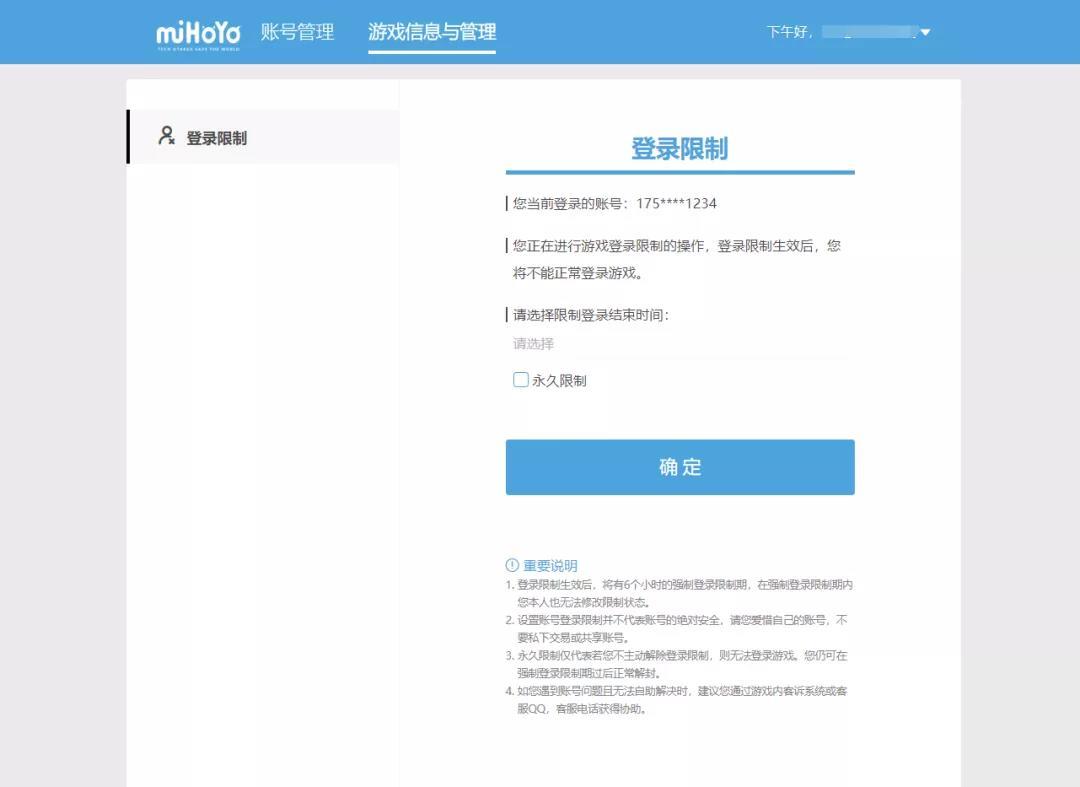This screenshot has height=787, width=1080.
Task: Click the miHoYo logo
Action: pyautogui.click(x=198, y=34)
